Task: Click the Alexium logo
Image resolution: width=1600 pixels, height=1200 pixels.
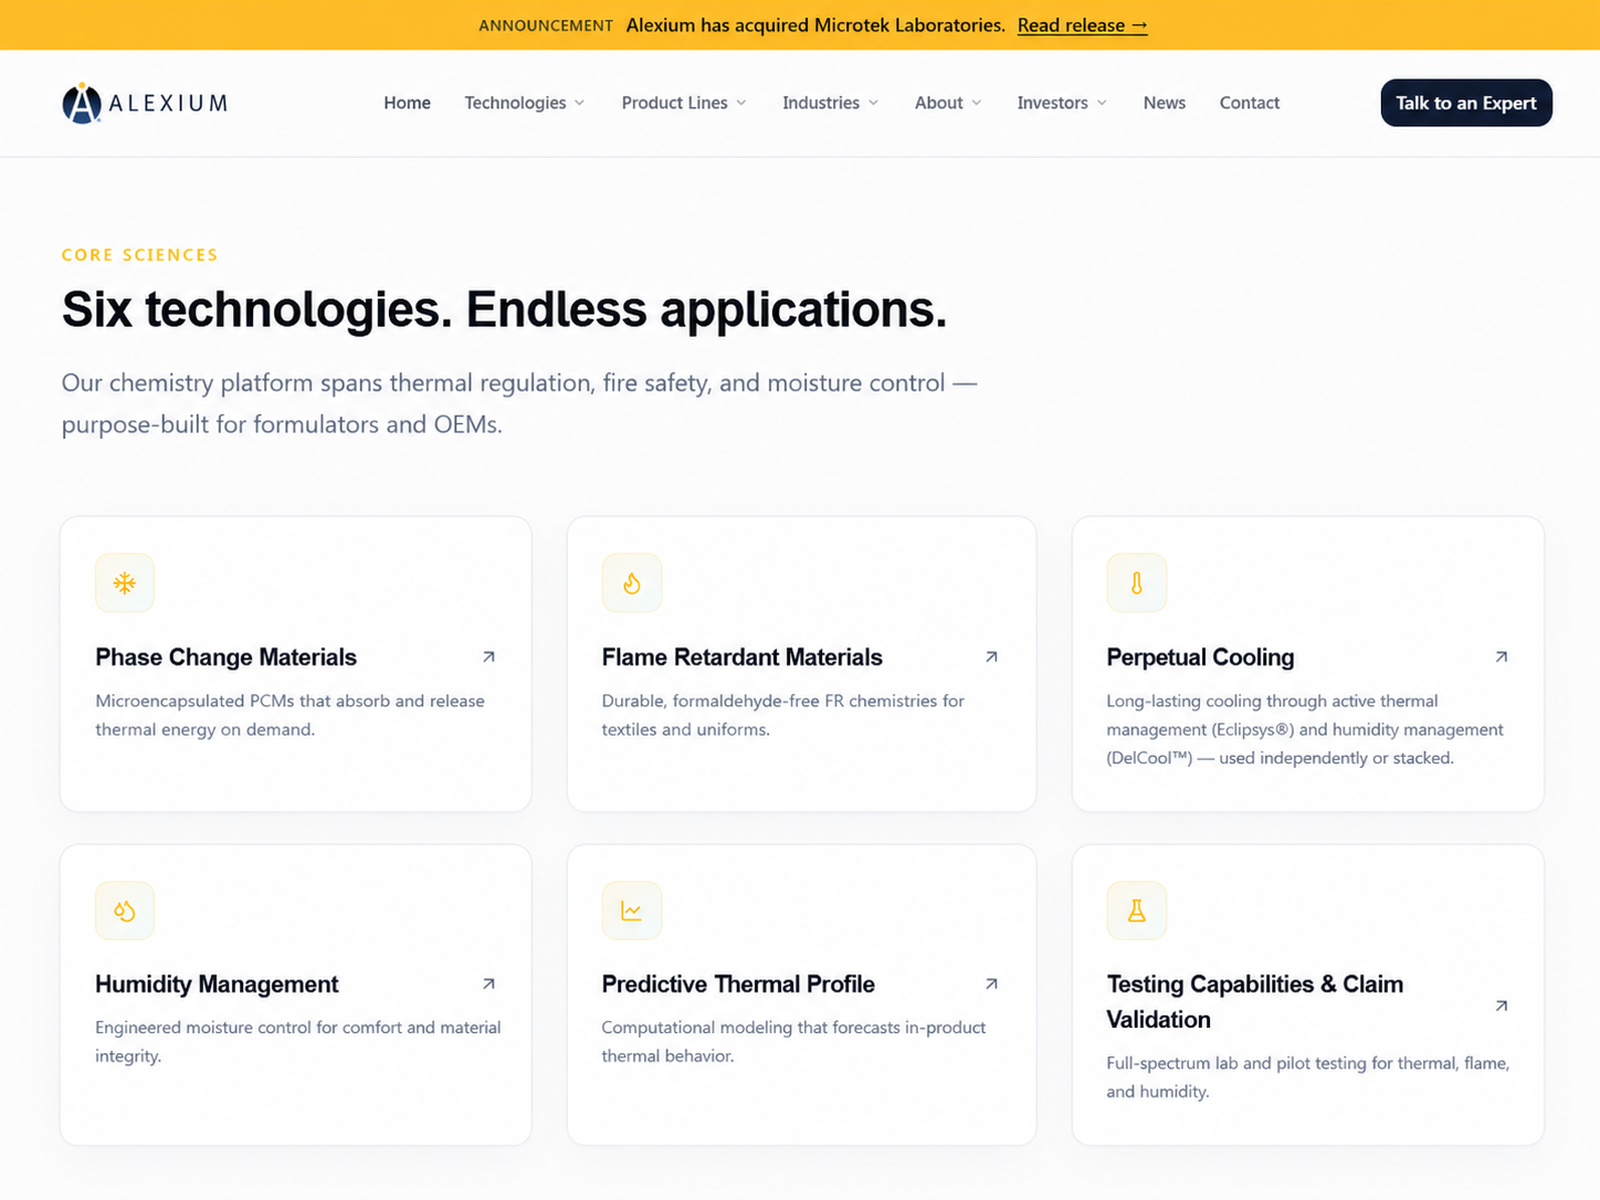Action: [145, 103]
